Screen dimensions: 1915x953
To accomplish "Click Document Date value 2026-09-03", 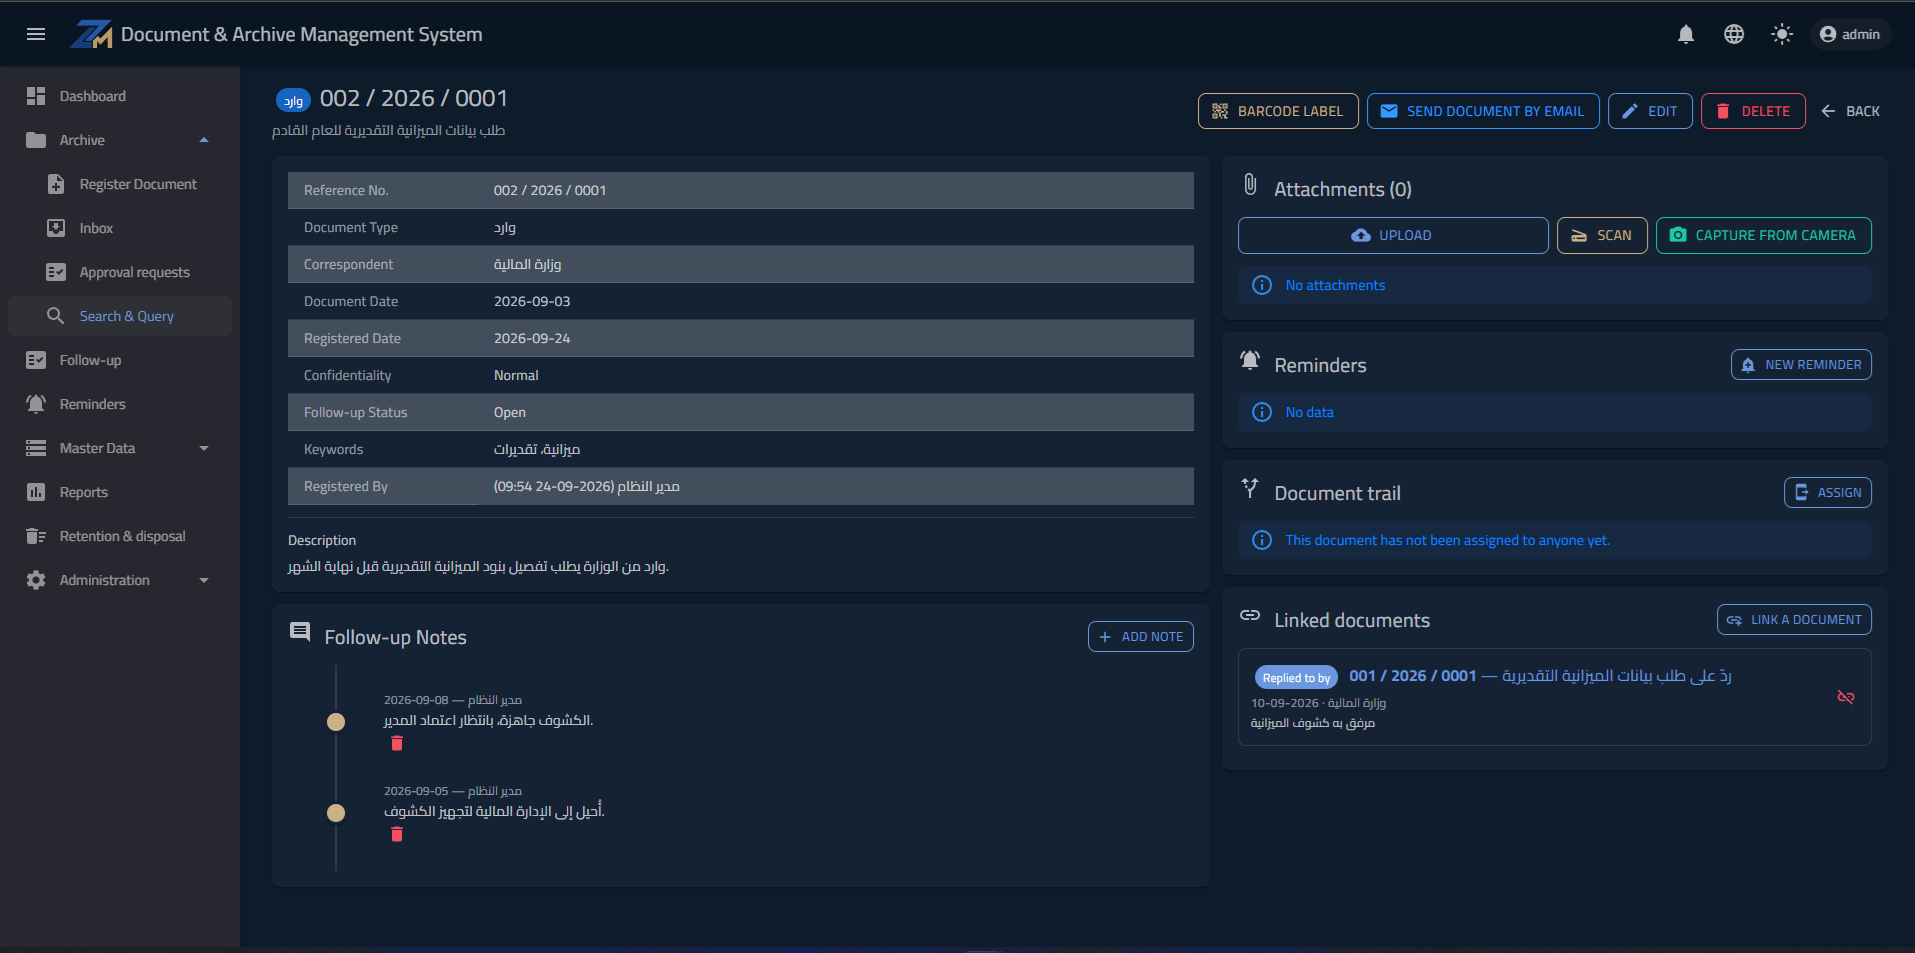I will tap(532, 301).
